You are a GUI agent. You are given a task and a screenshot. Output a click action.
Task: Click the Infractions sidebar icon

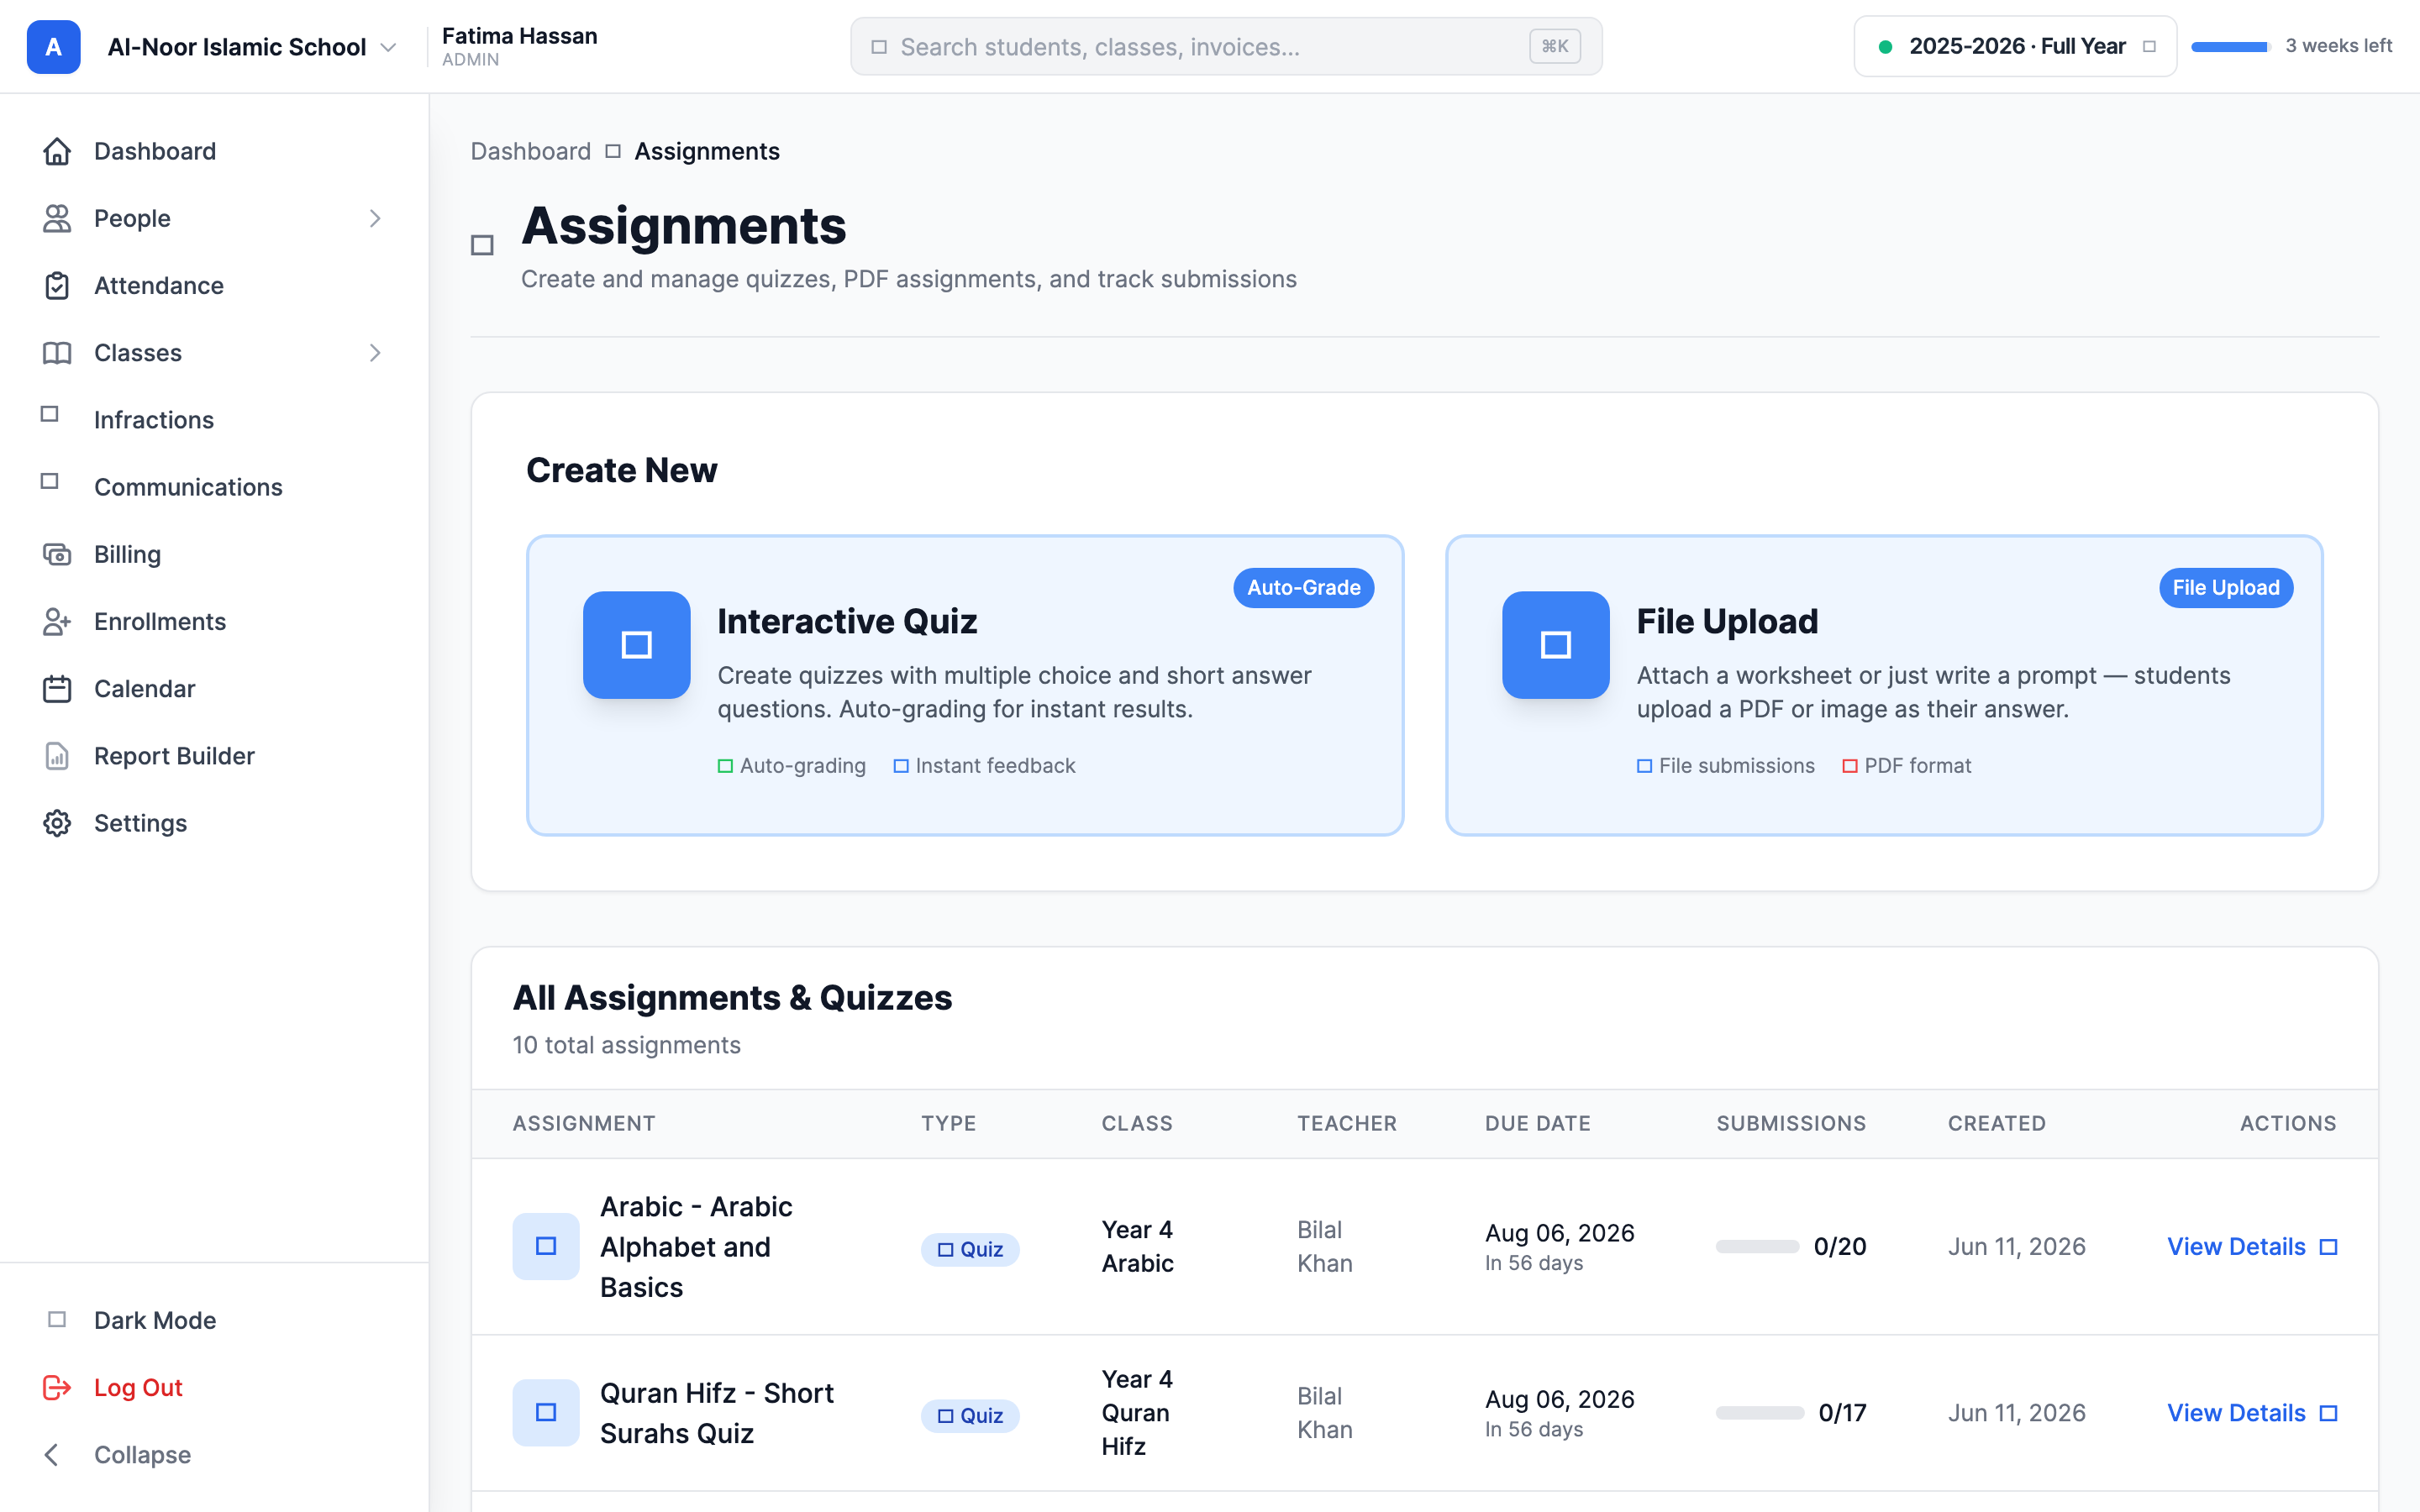[x=49, y=413]
